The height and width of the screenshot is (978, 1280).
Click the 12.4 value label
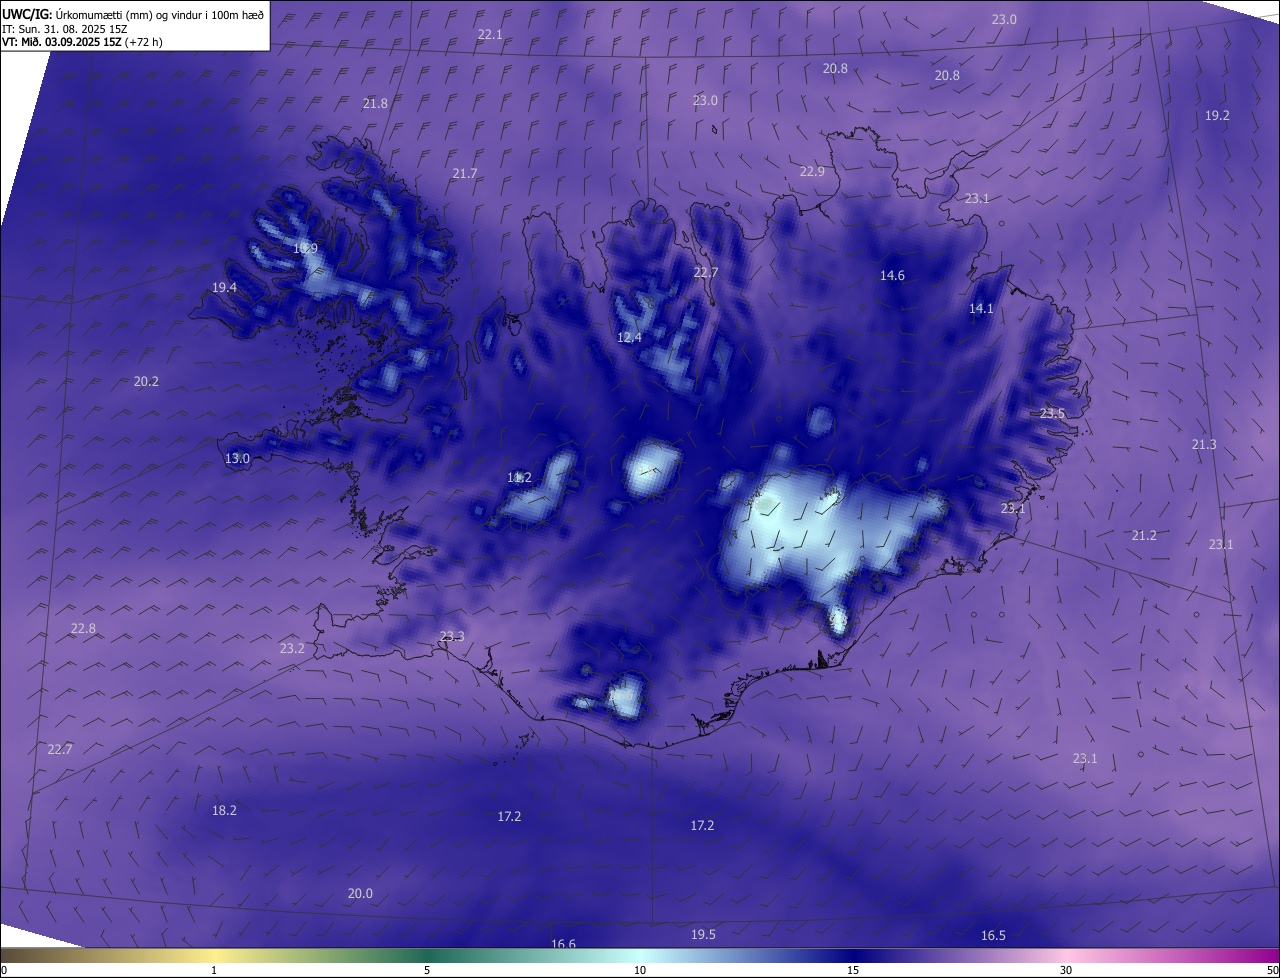click(x=629, y=338)
